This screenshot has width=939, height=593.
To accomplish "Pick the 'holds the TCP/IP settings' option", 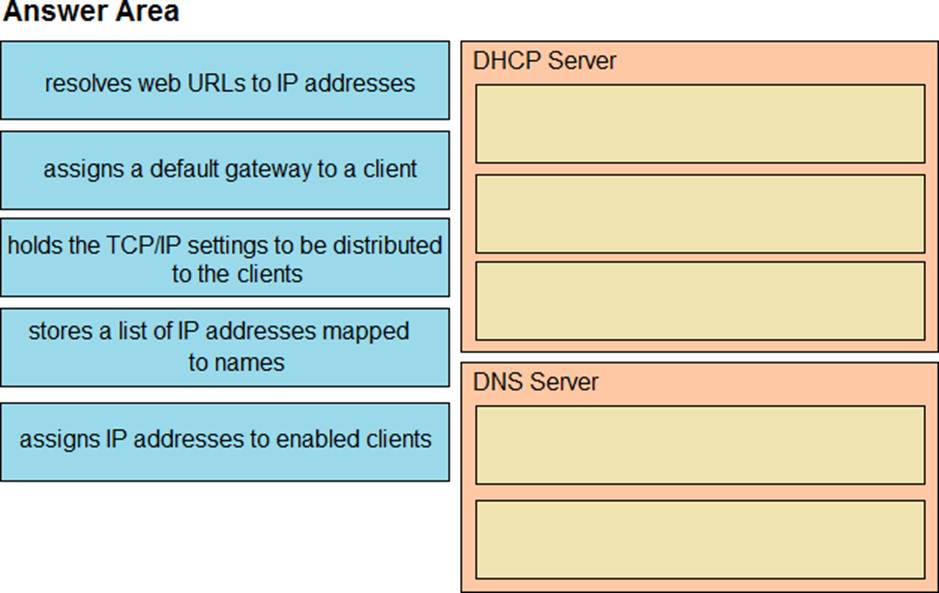I will coord(225,258).
